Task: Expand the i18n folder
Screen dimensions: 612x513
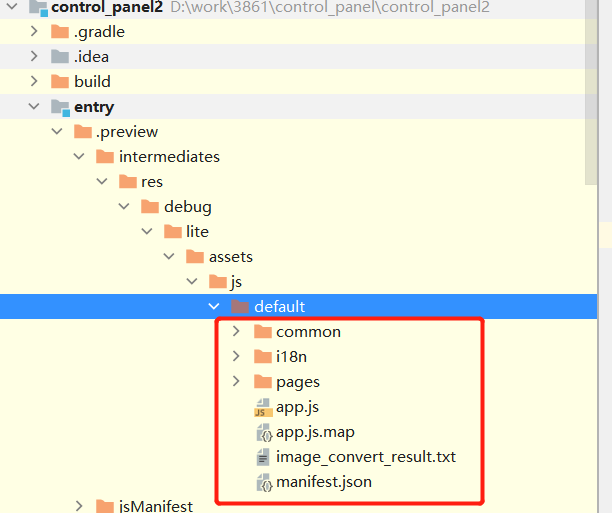Action: point(236,356)
